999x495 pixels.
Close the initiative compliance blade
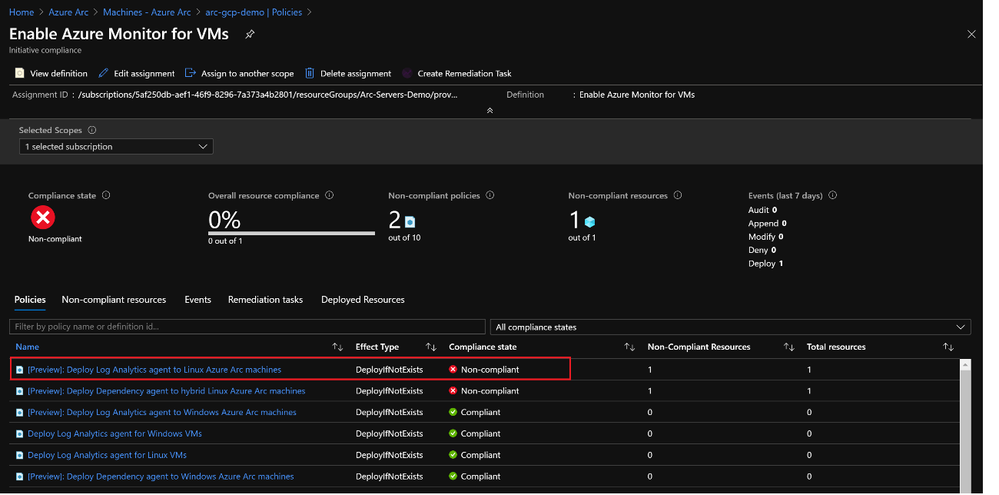pyautogui.click(x=971, y=34)
